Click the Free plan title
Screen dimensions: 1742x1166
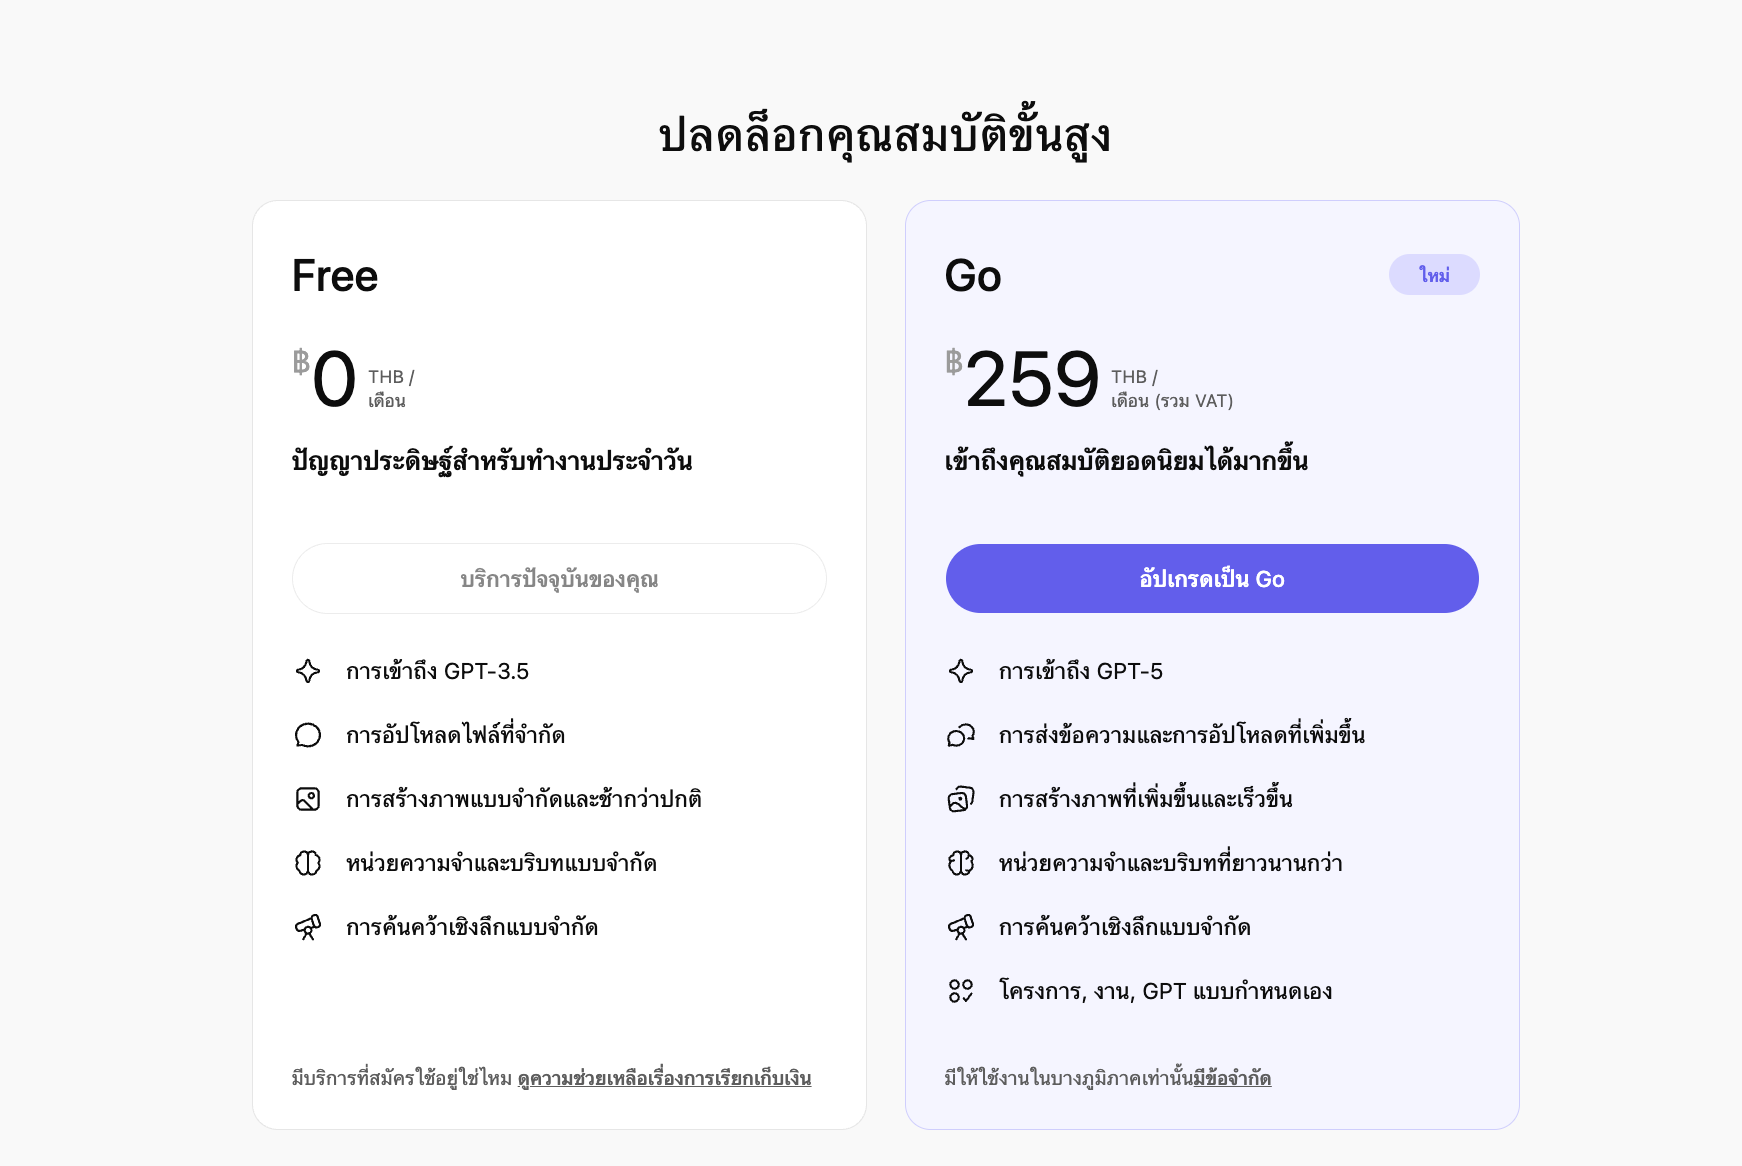tap(335, 276)
